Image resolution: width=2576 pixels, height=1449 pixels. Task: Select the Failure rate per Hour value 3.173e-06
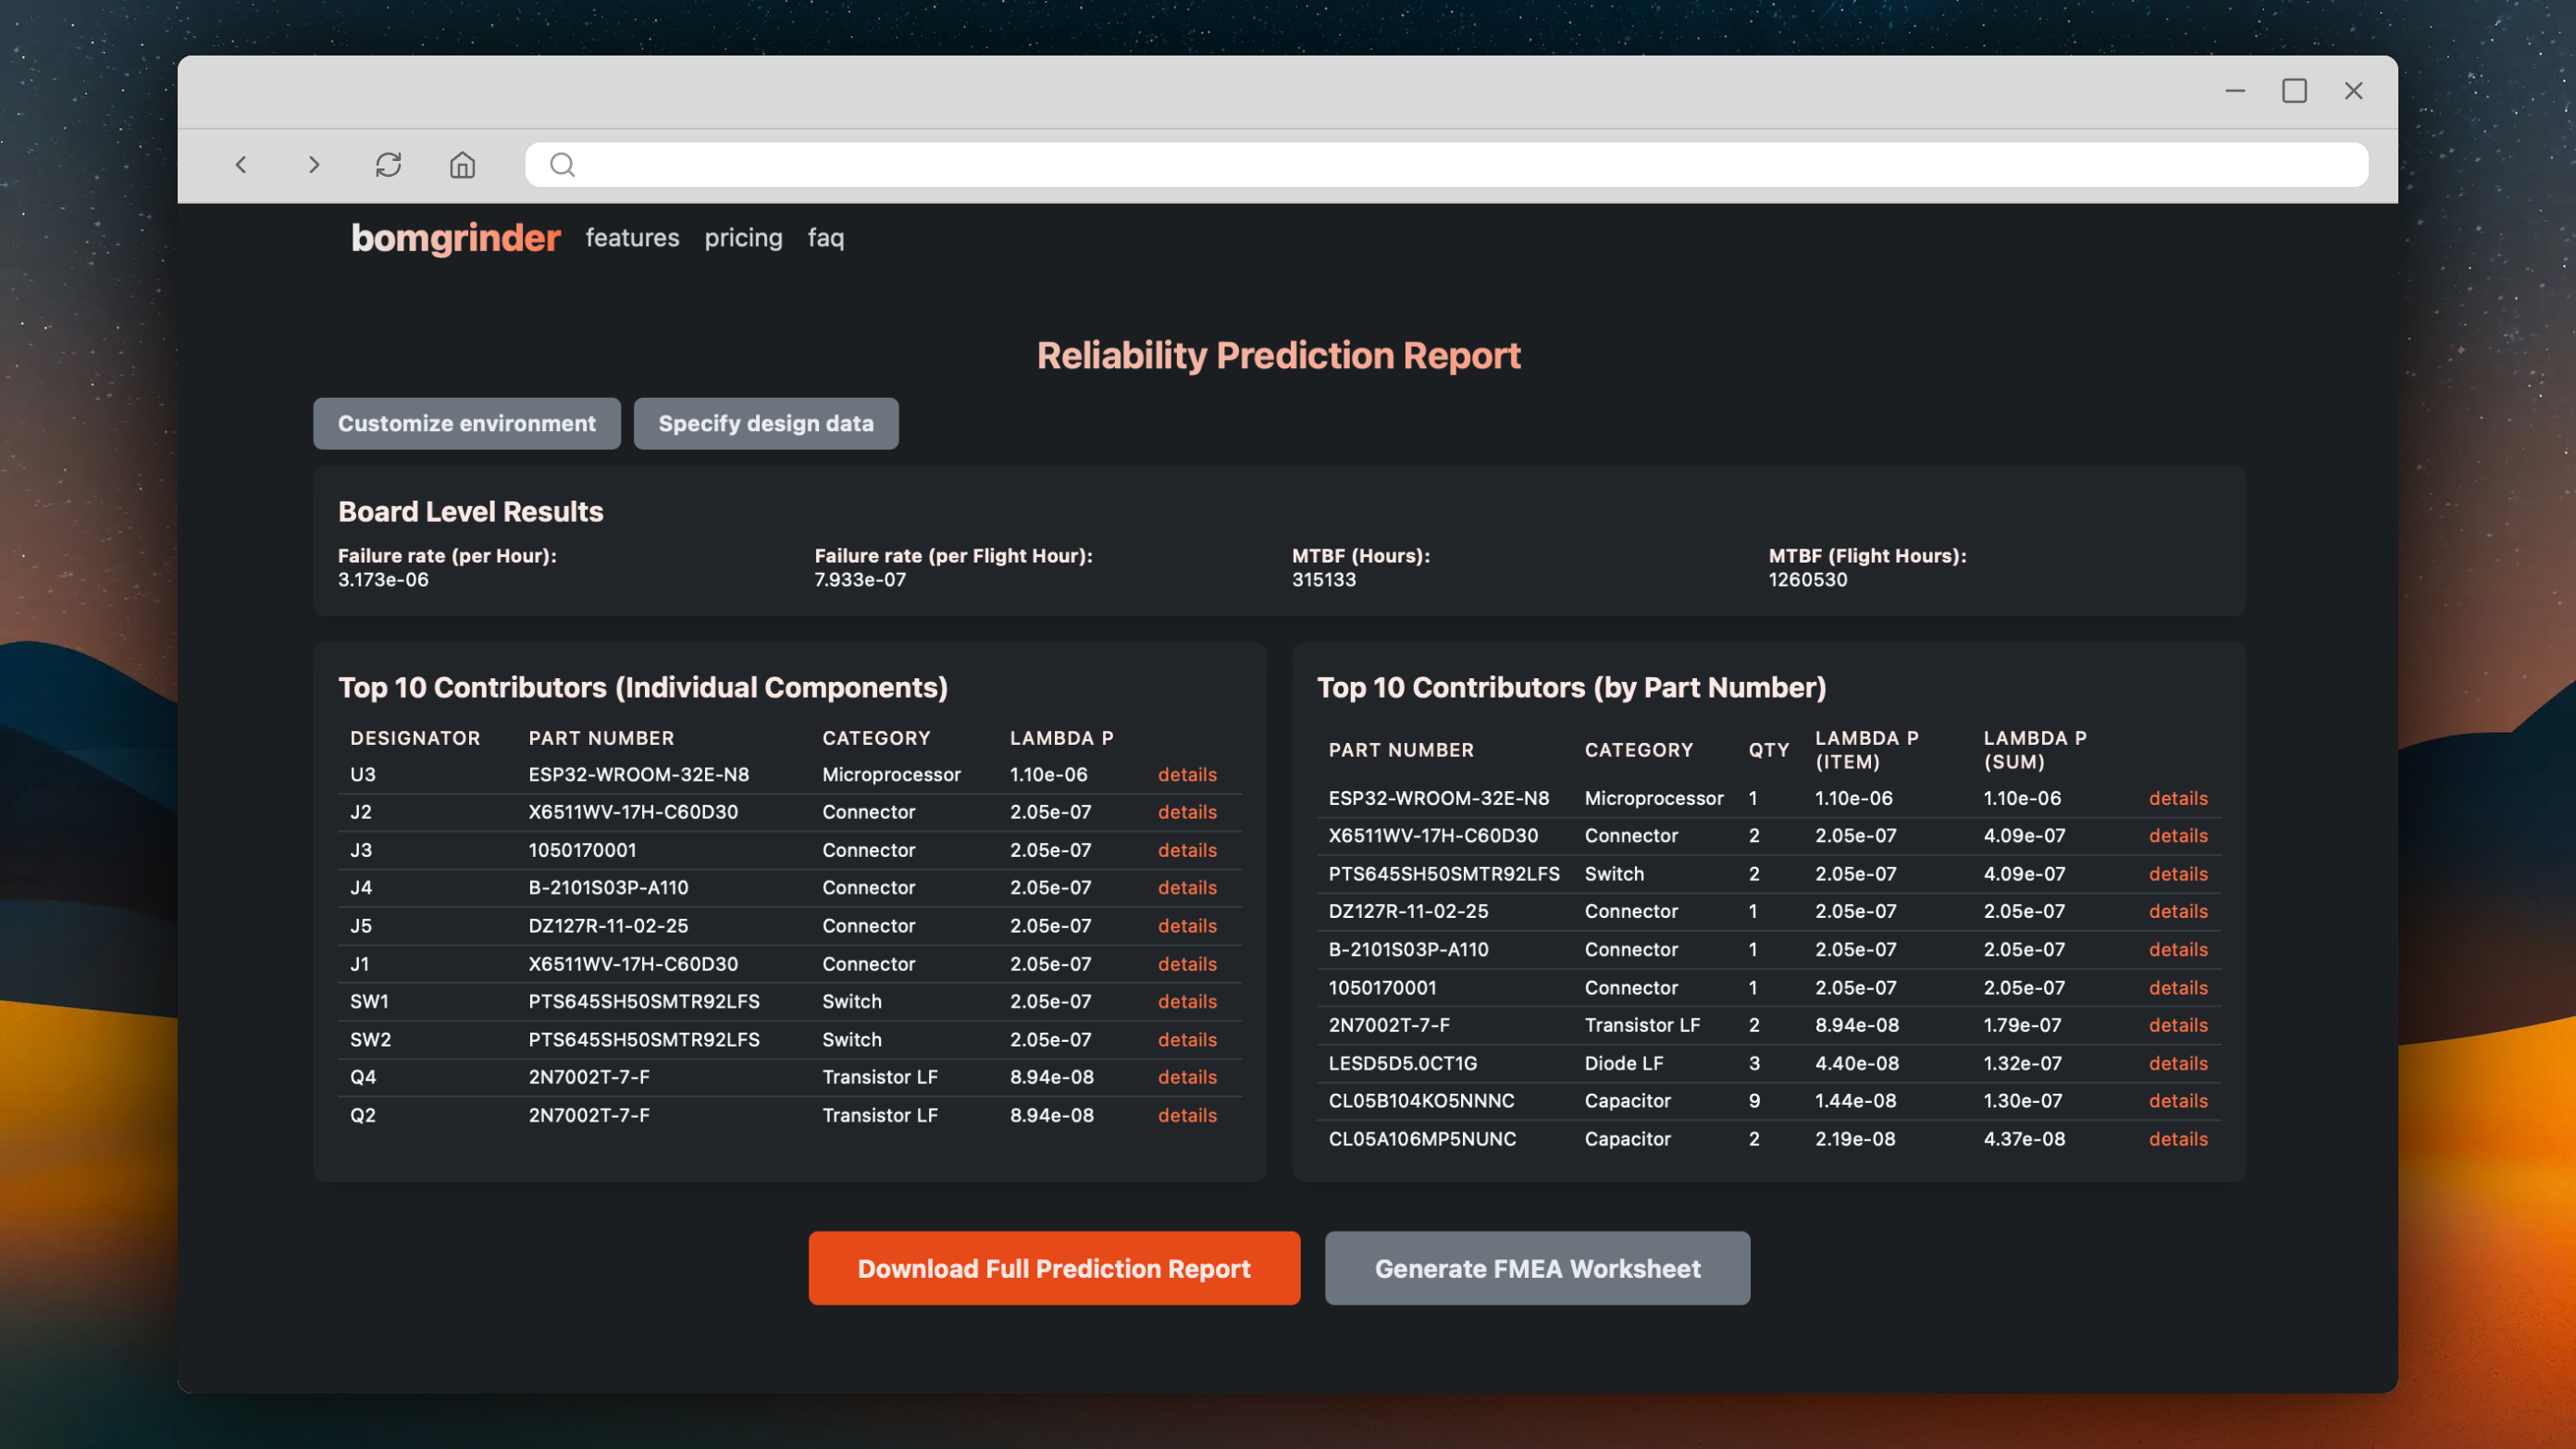(383, 580)
